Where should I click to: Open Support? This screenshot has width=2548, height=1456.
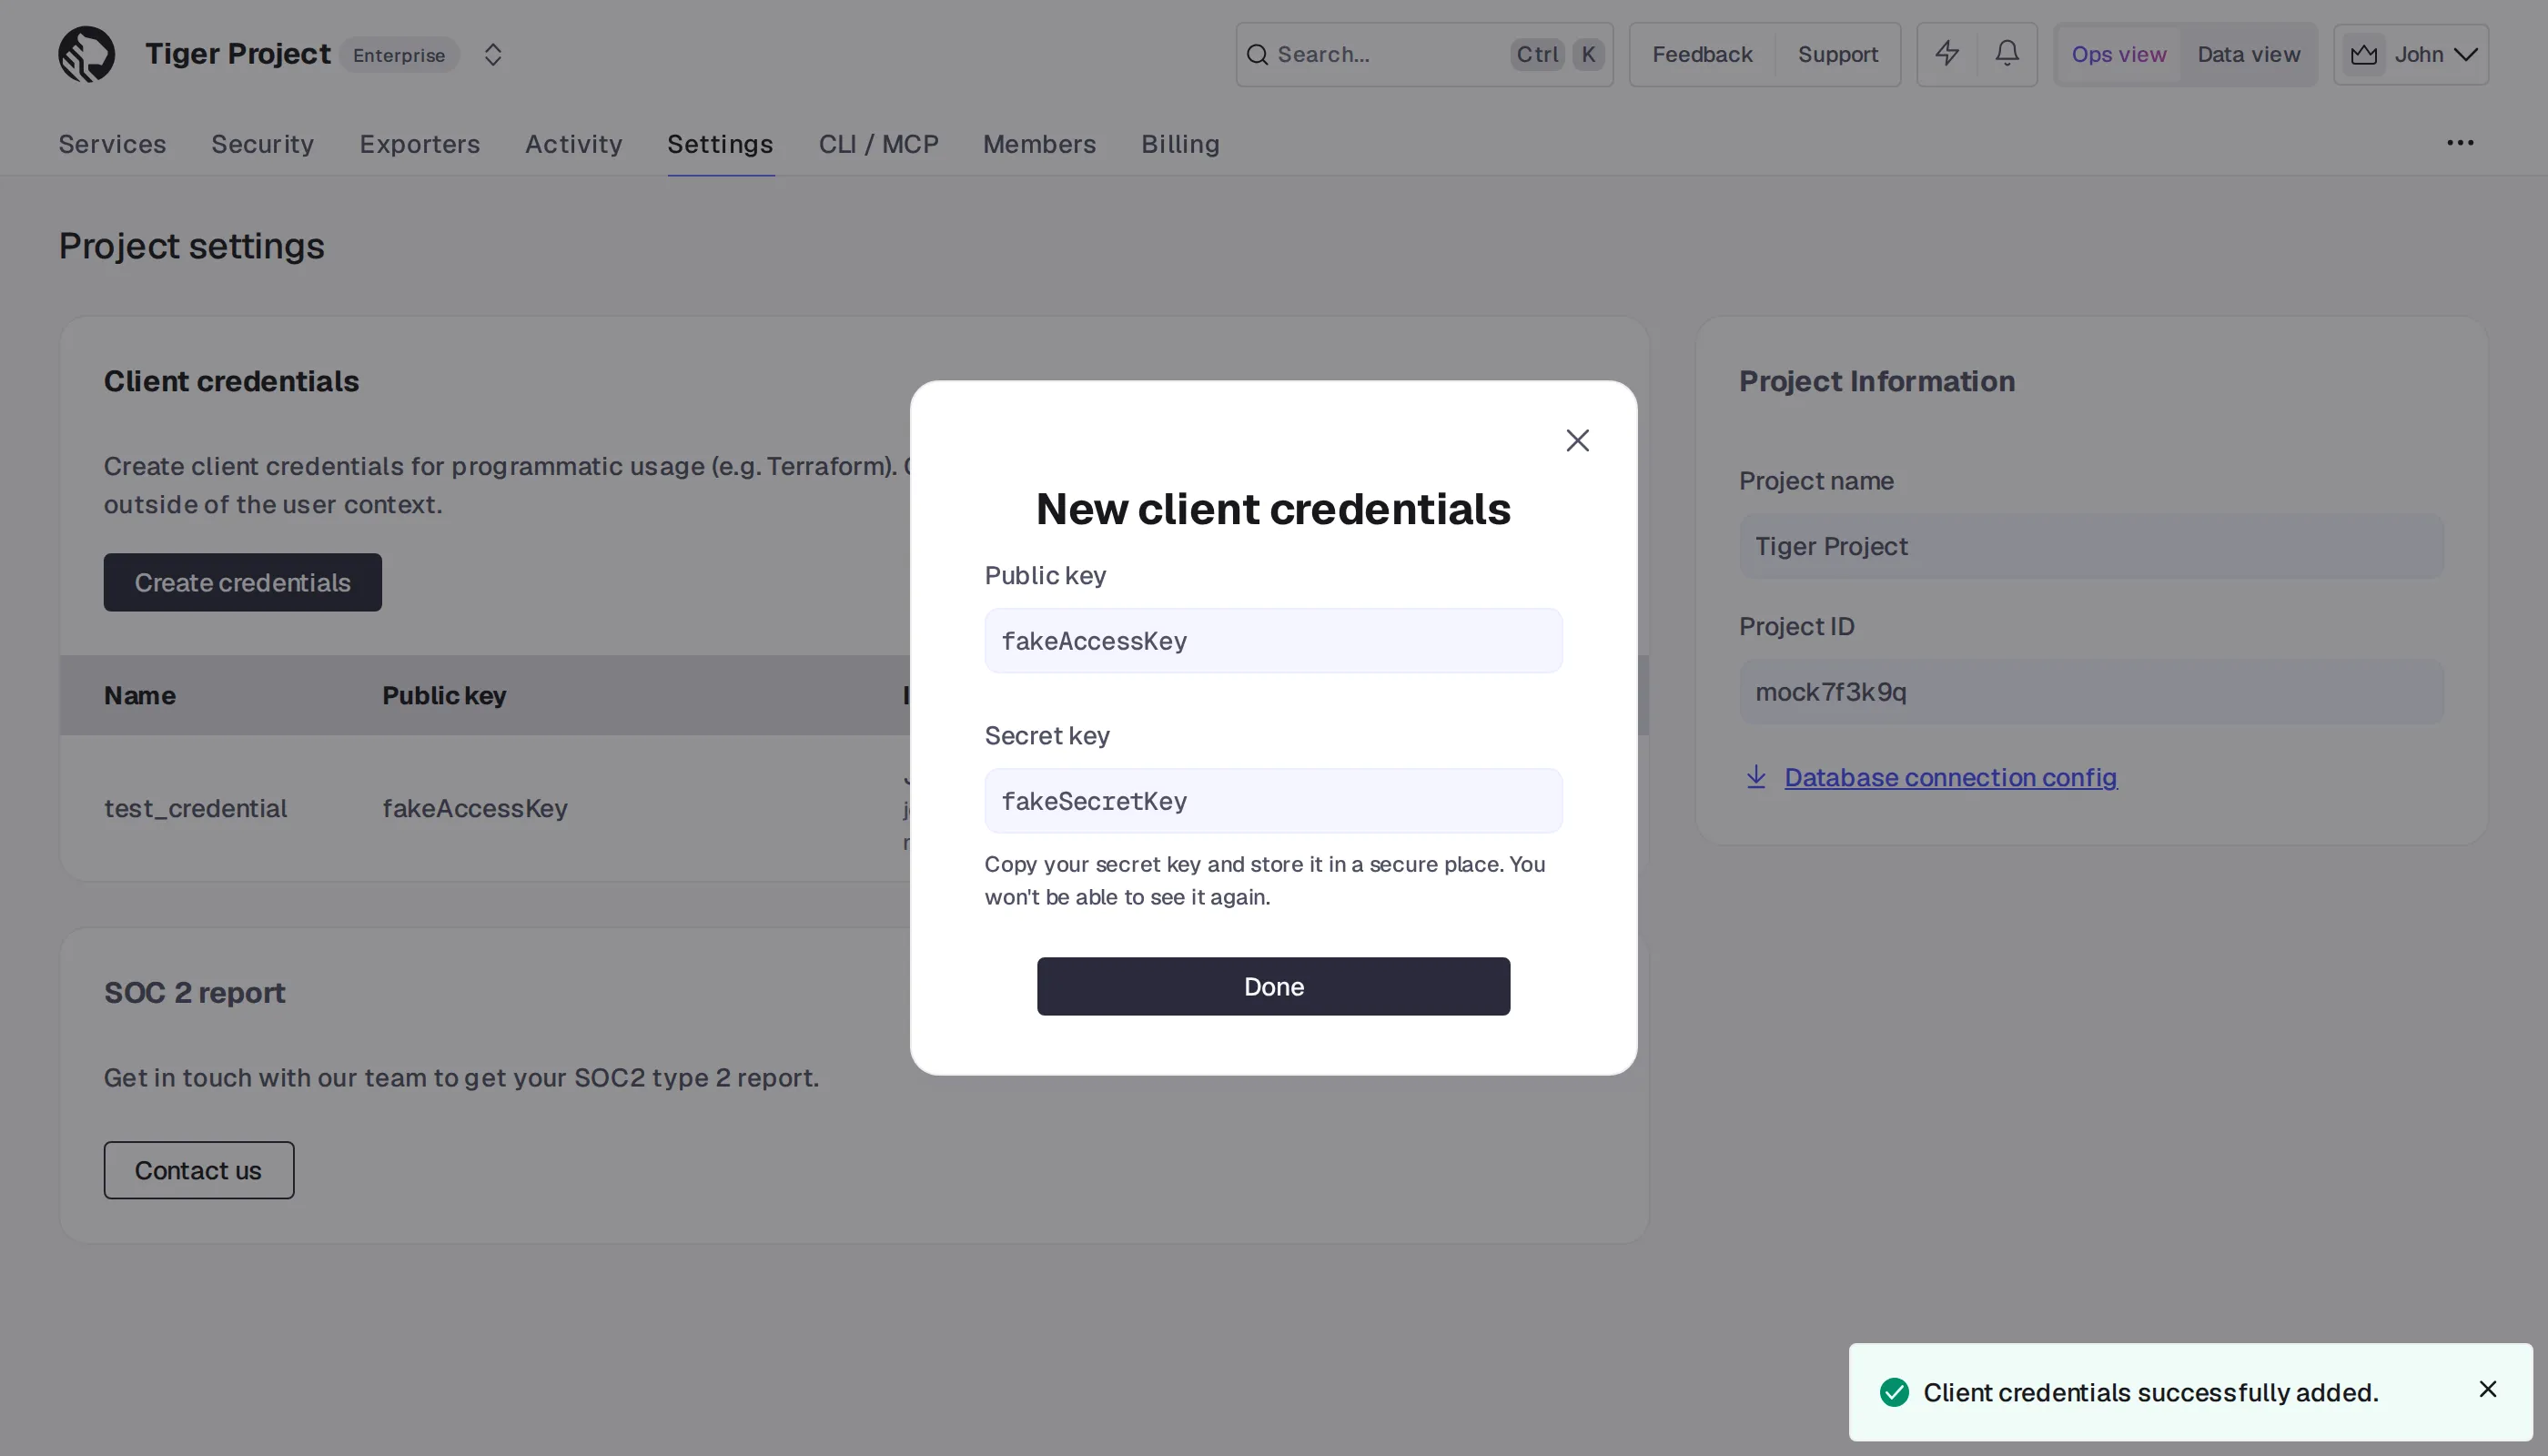point(1838,54)
